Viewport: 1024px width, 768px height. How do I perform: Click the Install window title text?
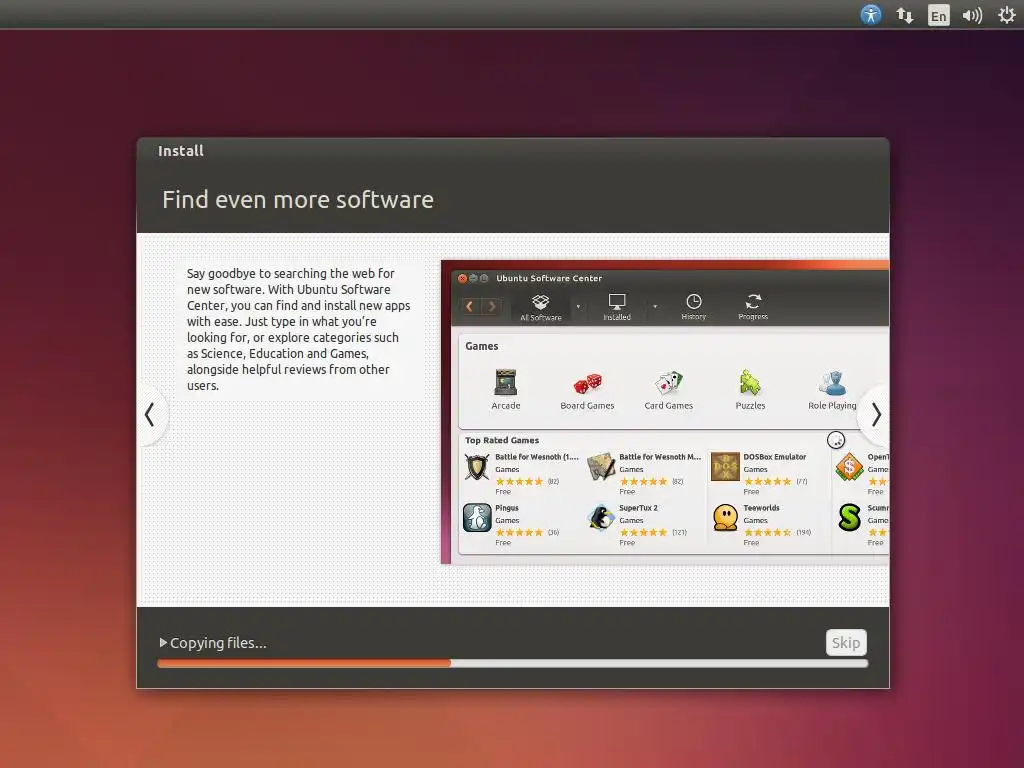coord(181,151)
